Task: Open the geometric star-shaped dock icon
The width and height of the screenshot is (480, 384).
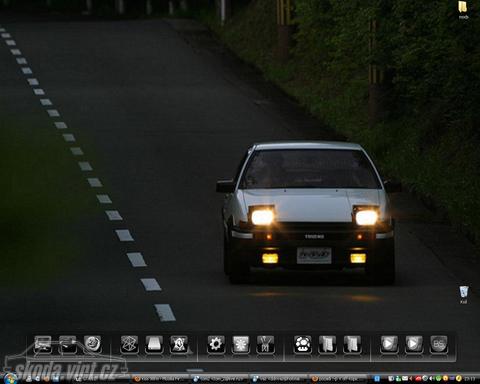Action: point(129,344)
